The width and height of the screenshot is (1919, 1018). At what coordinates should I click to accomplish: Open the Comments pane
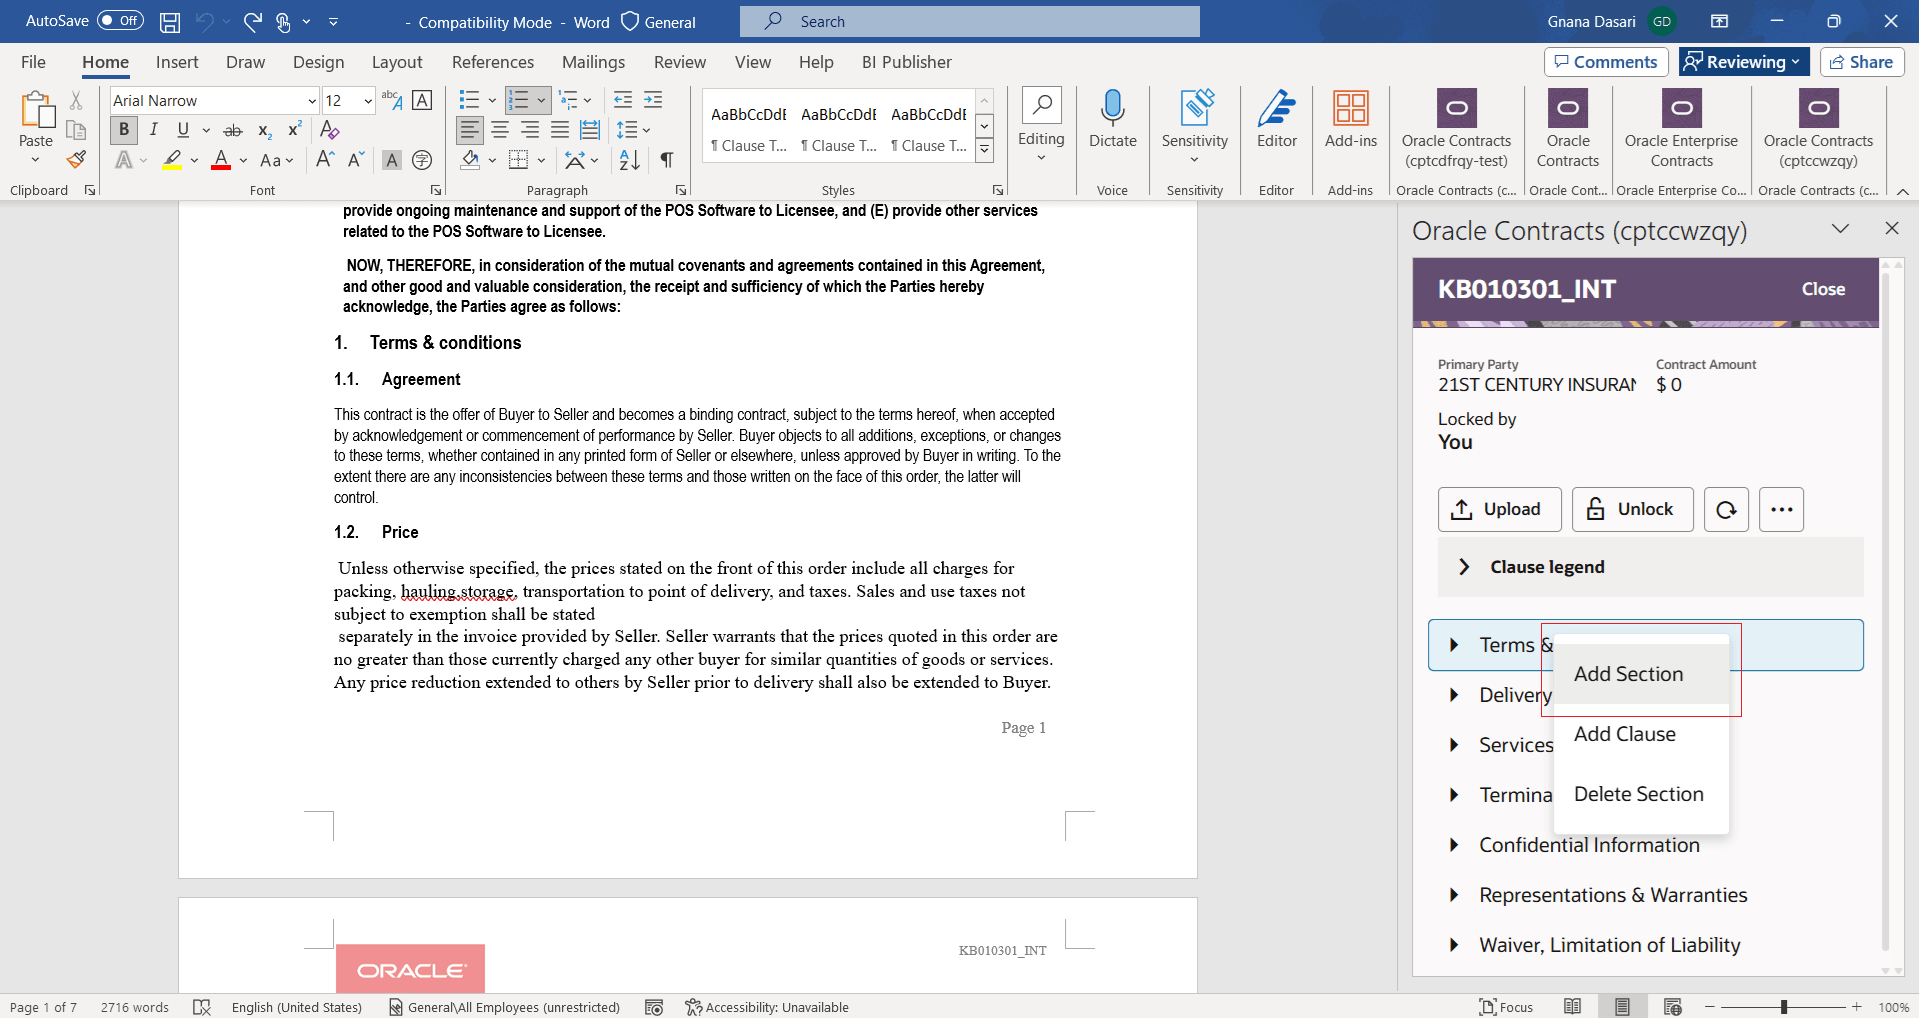point(1606,62)
